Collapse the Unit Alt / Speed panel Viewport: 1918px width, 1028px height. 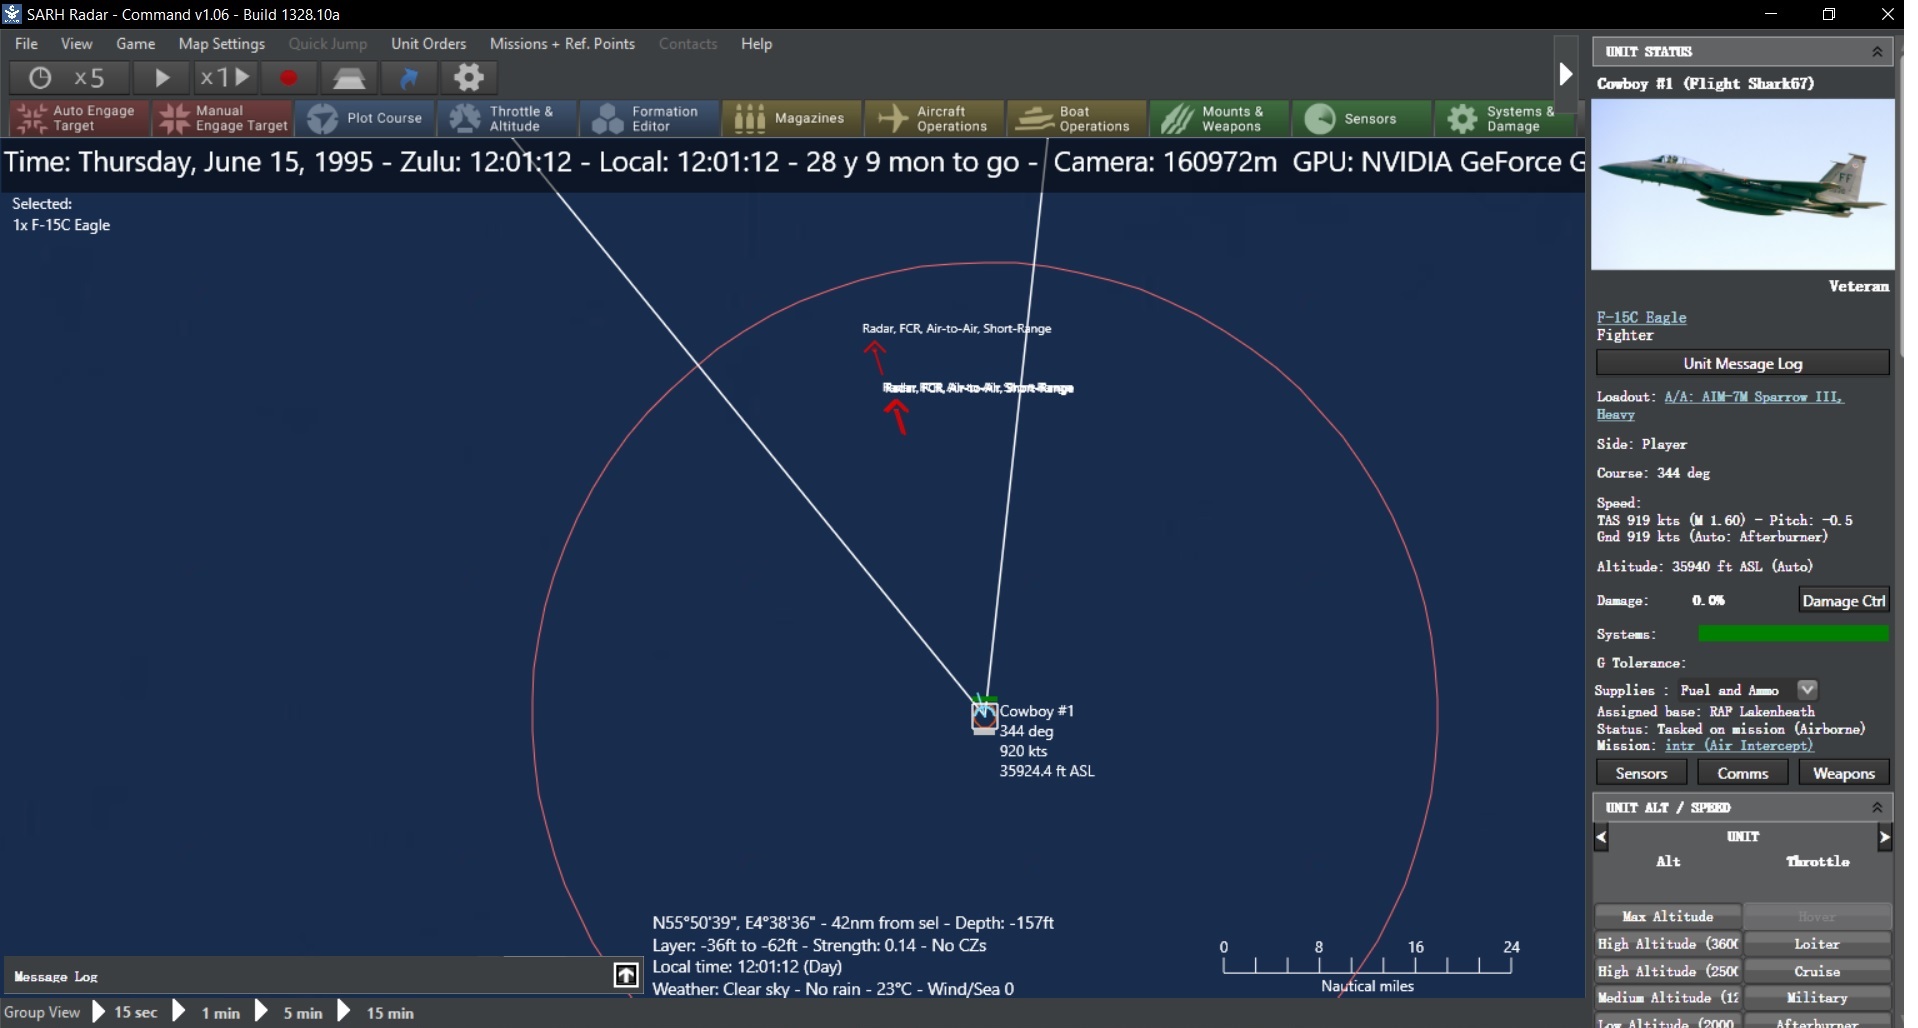[x=1877, y=807]
